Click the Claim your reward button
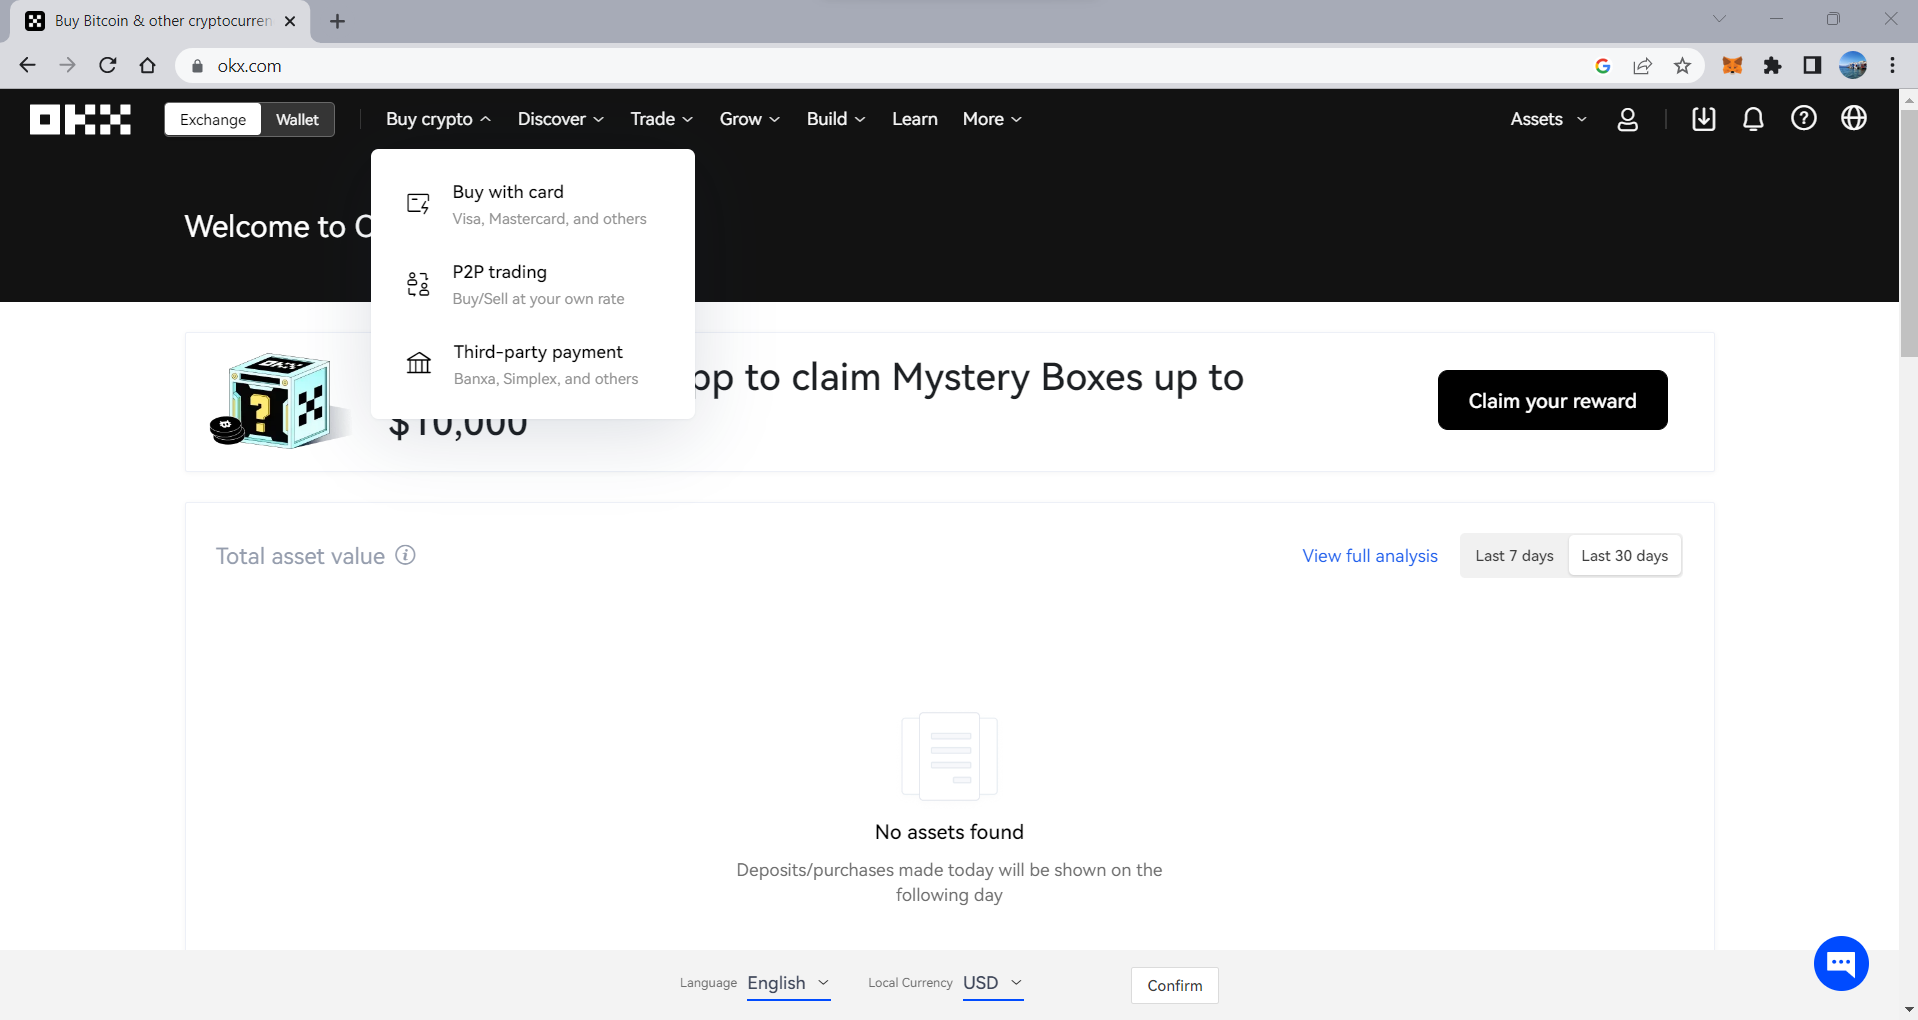Image resolution: width=1918 pixels, height=1020 pixels. point(1552,400)
